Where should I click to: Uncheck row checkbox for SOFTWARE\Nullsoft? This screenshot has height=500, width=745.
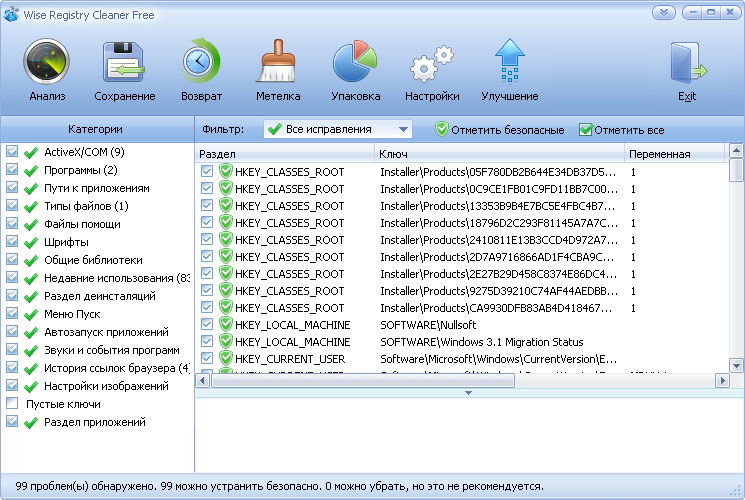coord(207,325)
